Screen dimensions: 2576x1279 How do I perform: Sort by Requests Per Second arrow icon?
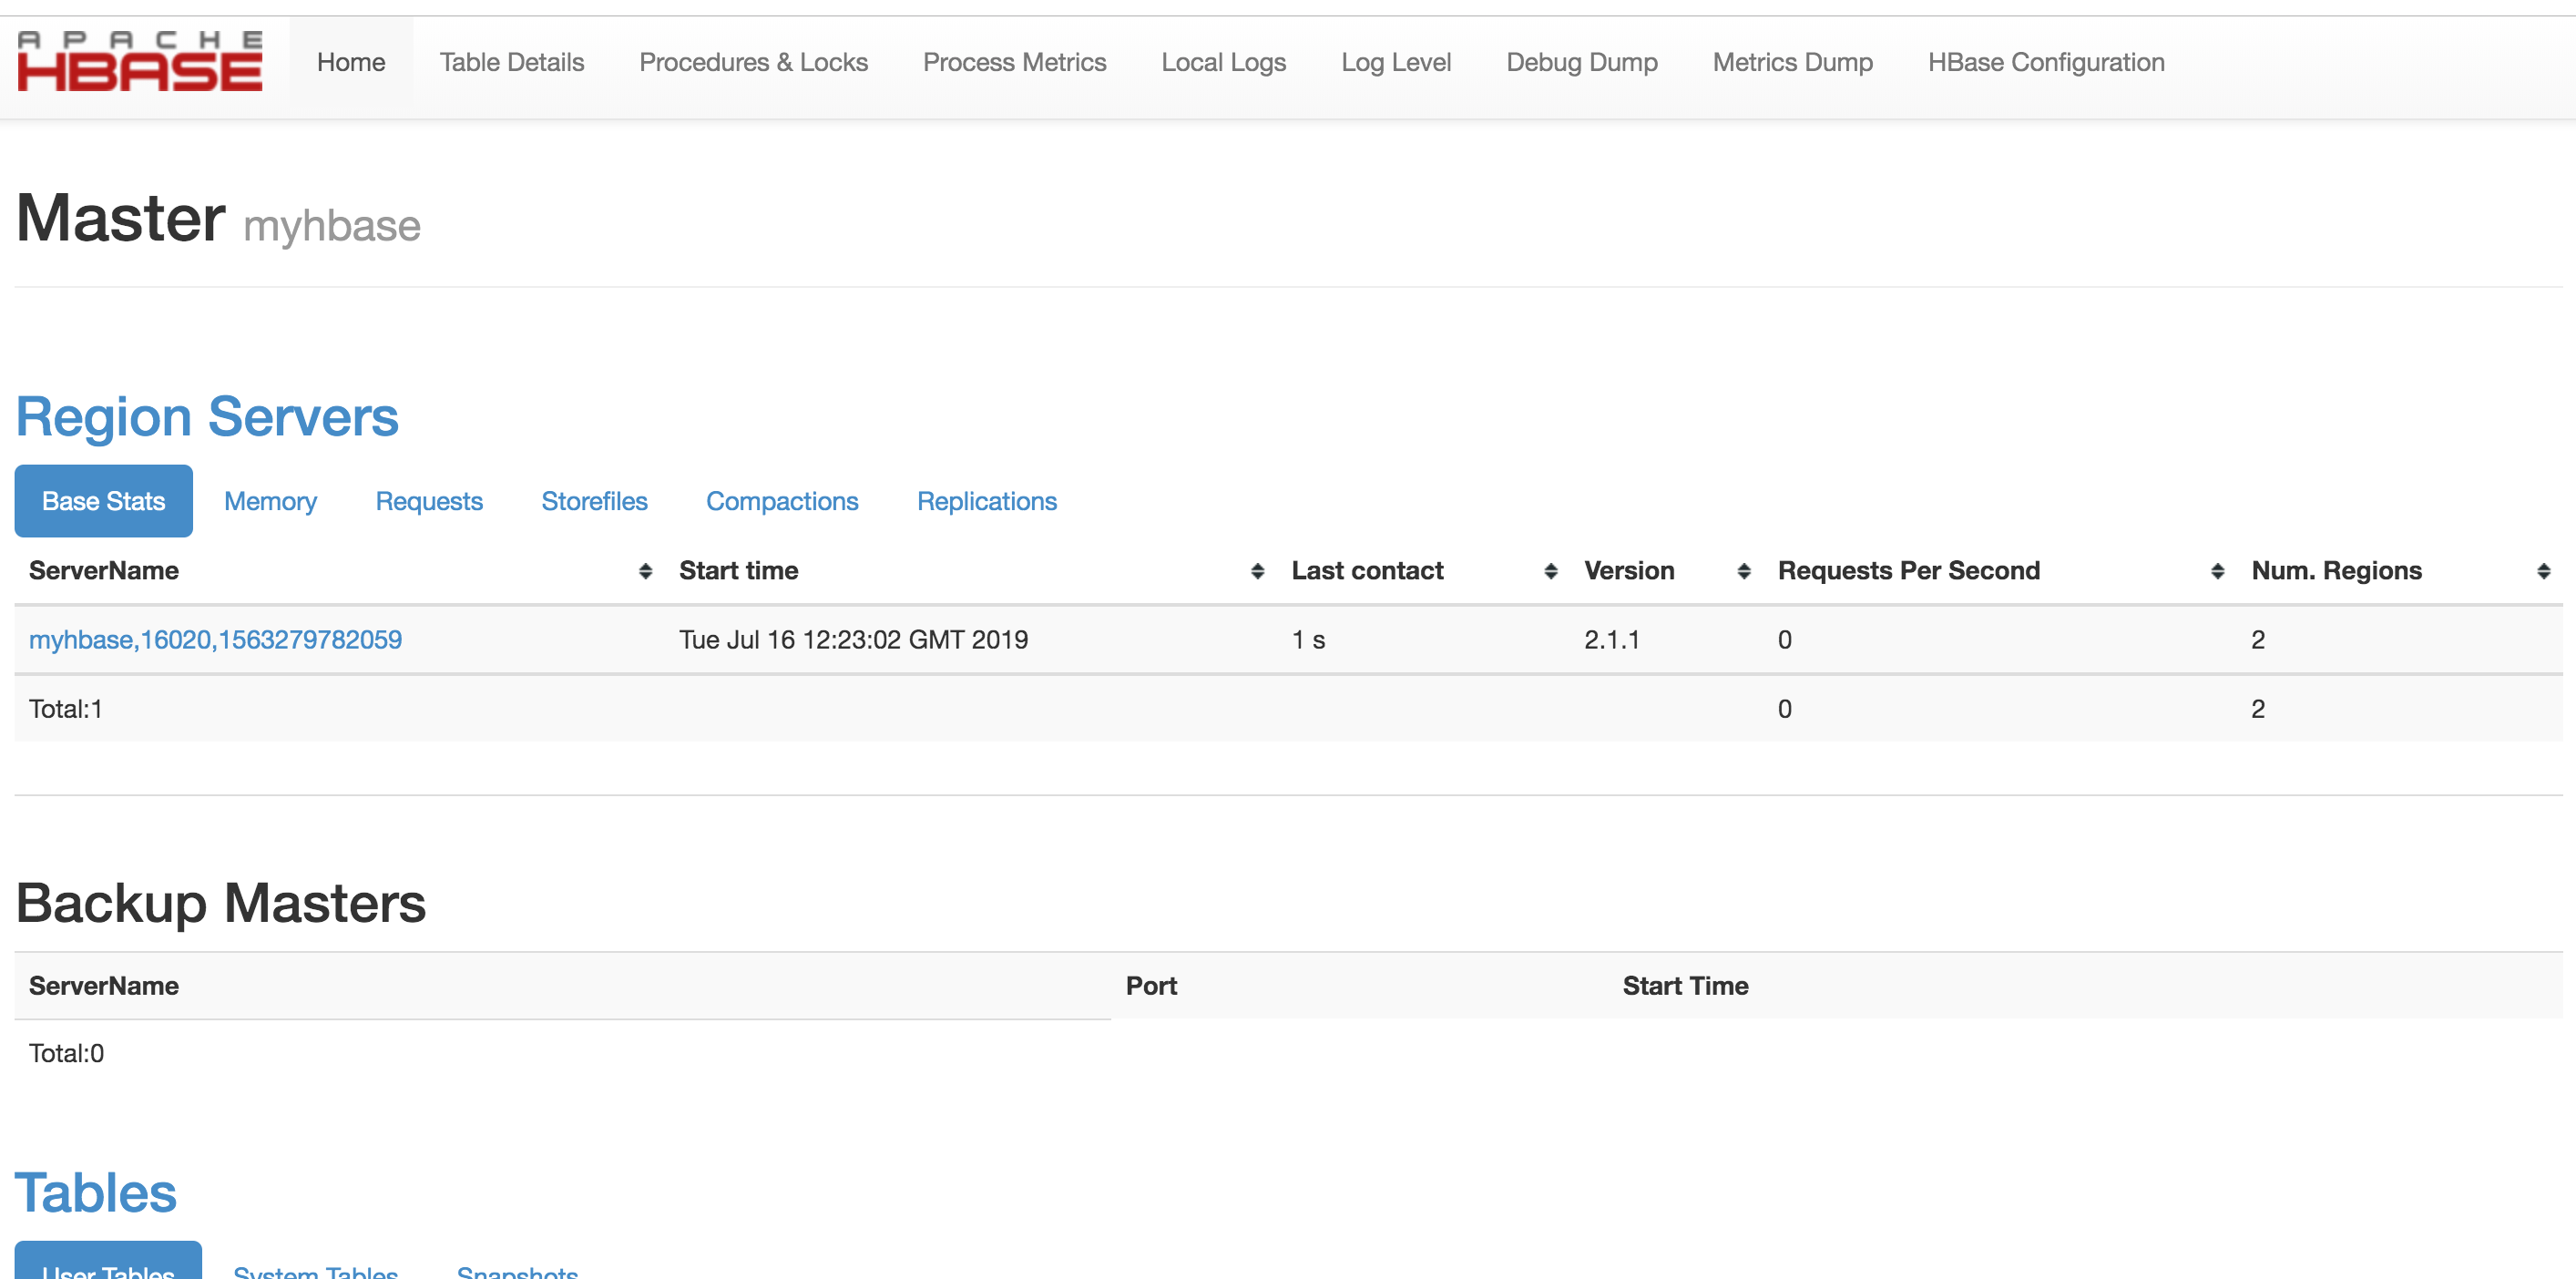point(2217,571)
